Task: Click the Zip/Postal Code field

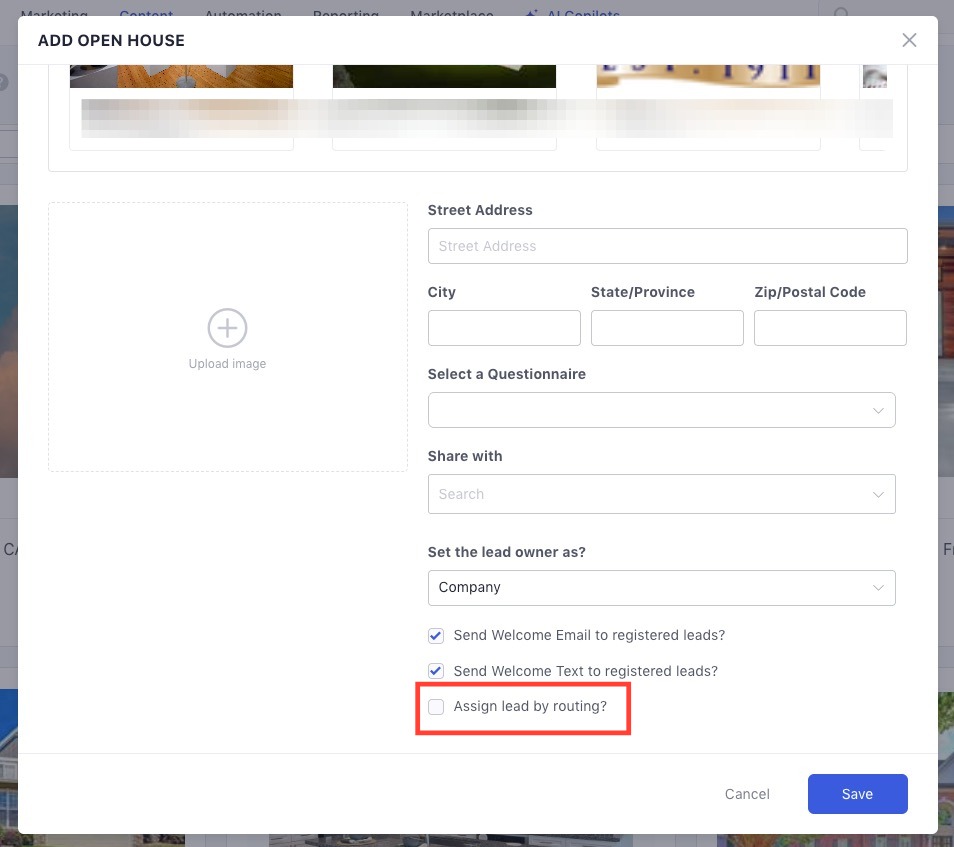Action: click(x=830, y=327)
